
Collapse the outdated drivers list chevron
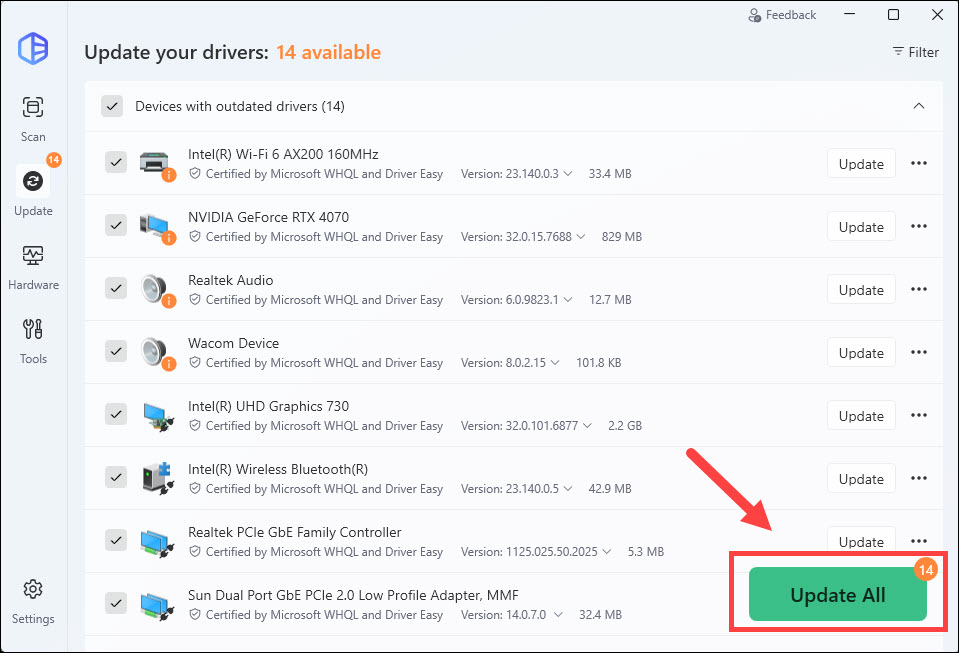coord(919,106)
